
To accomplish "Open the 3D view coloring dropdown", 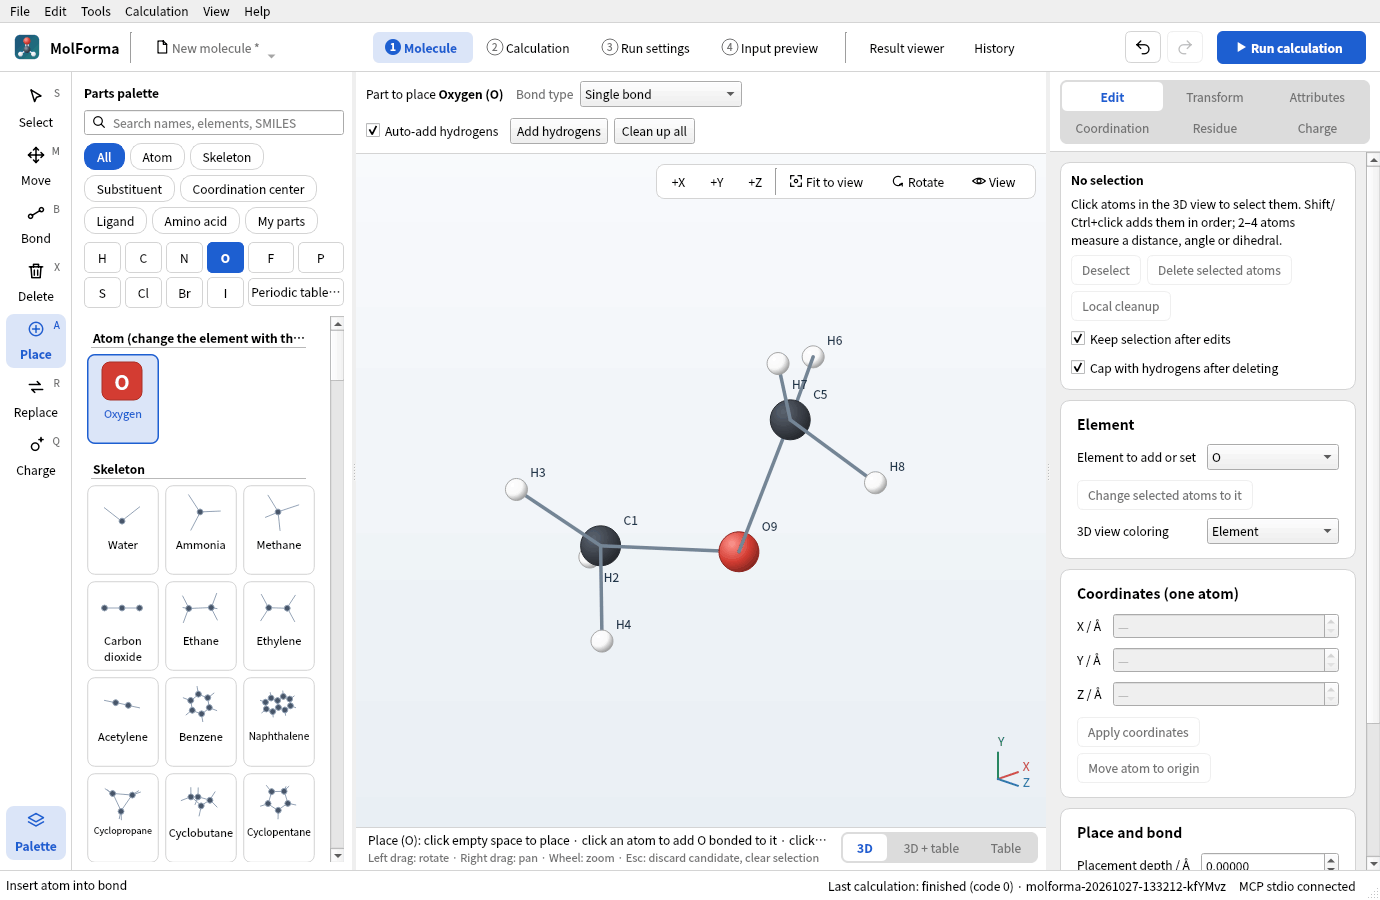I will click(1272, 531).
